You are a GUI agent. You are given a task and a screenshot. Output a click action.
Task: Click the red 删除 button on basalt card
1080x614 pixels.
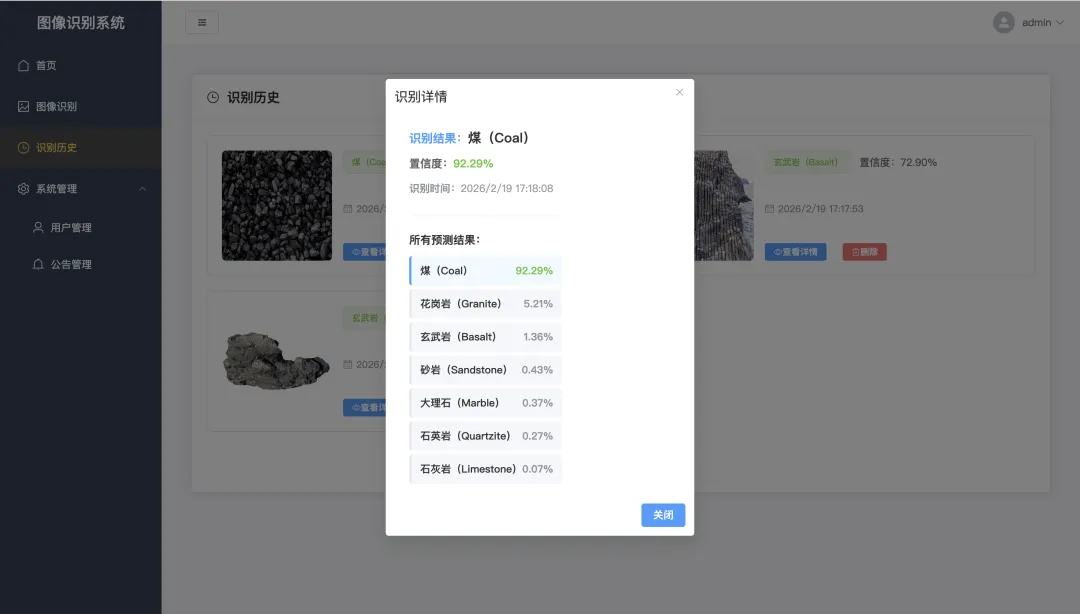tap(864, 252)
